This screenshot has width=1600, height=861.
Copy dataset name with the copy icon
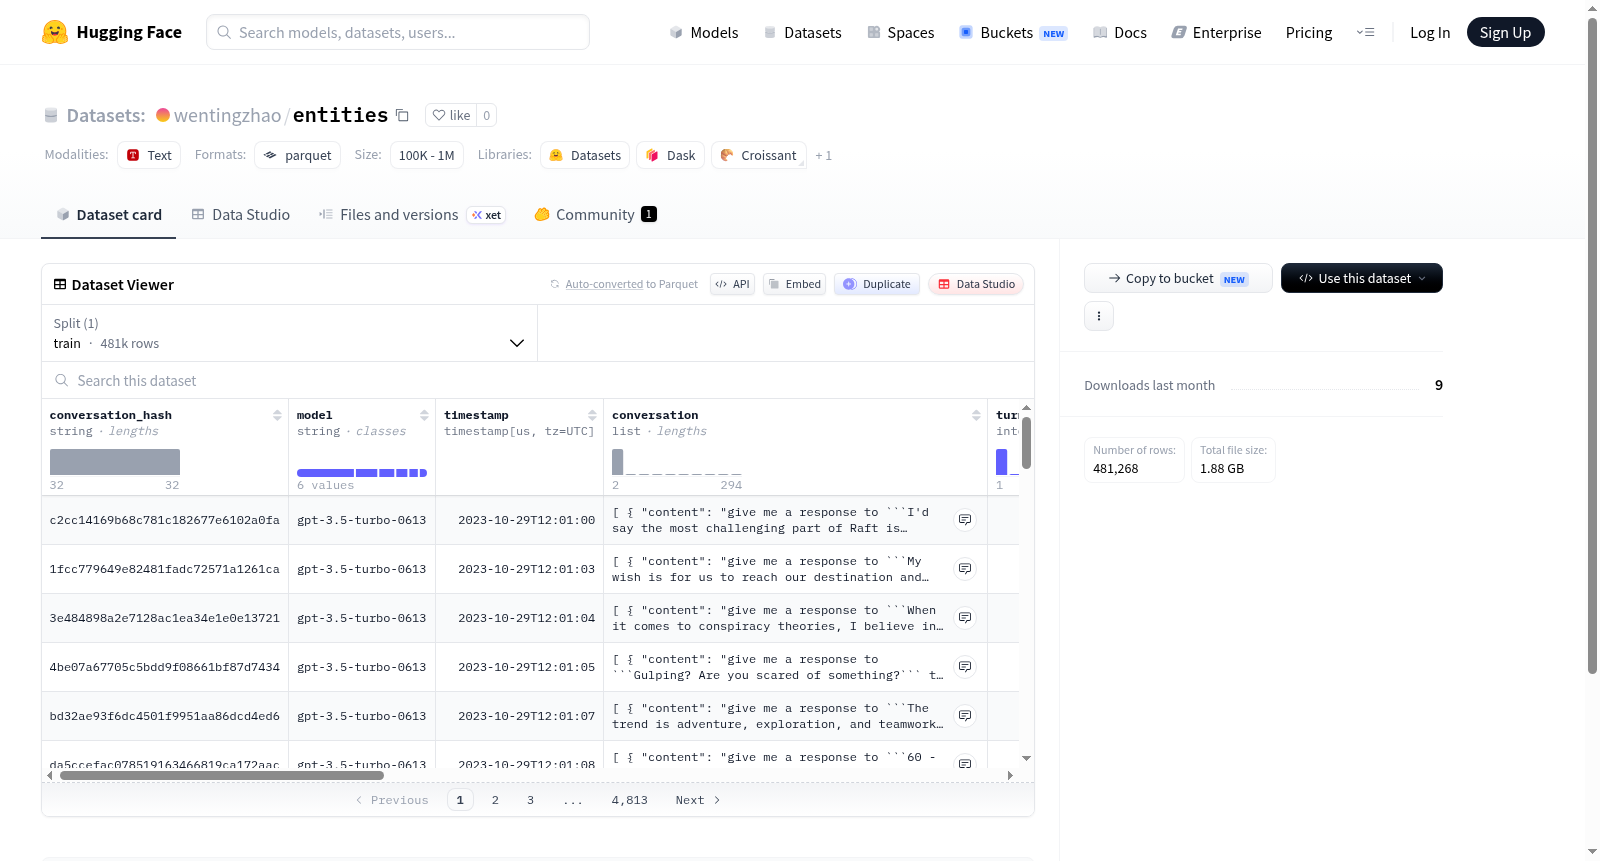[x=402, y=115]
